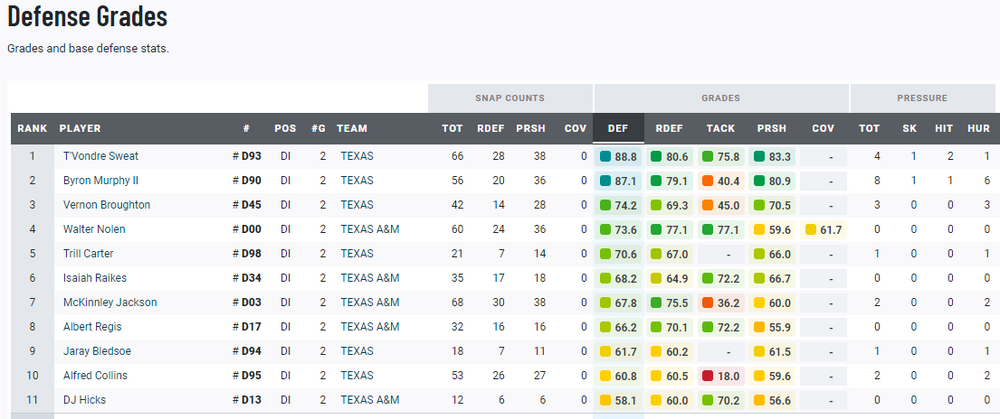Sort by the DEF grade column header
The image size is (1000, 419).
coord(618,129)
